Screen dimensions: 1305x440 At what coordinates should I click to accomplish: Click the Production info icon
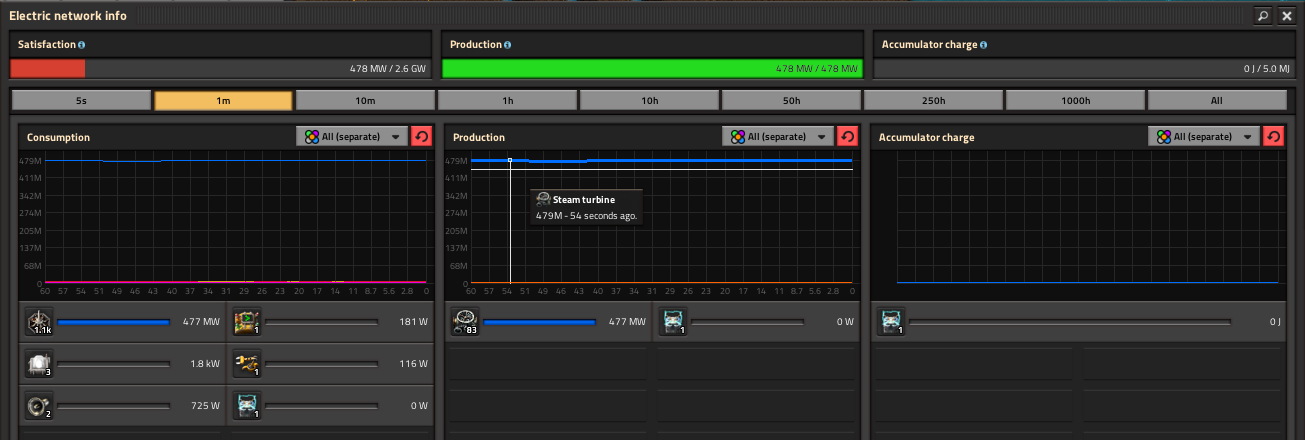pyautogui.click(x=508, y=45)
